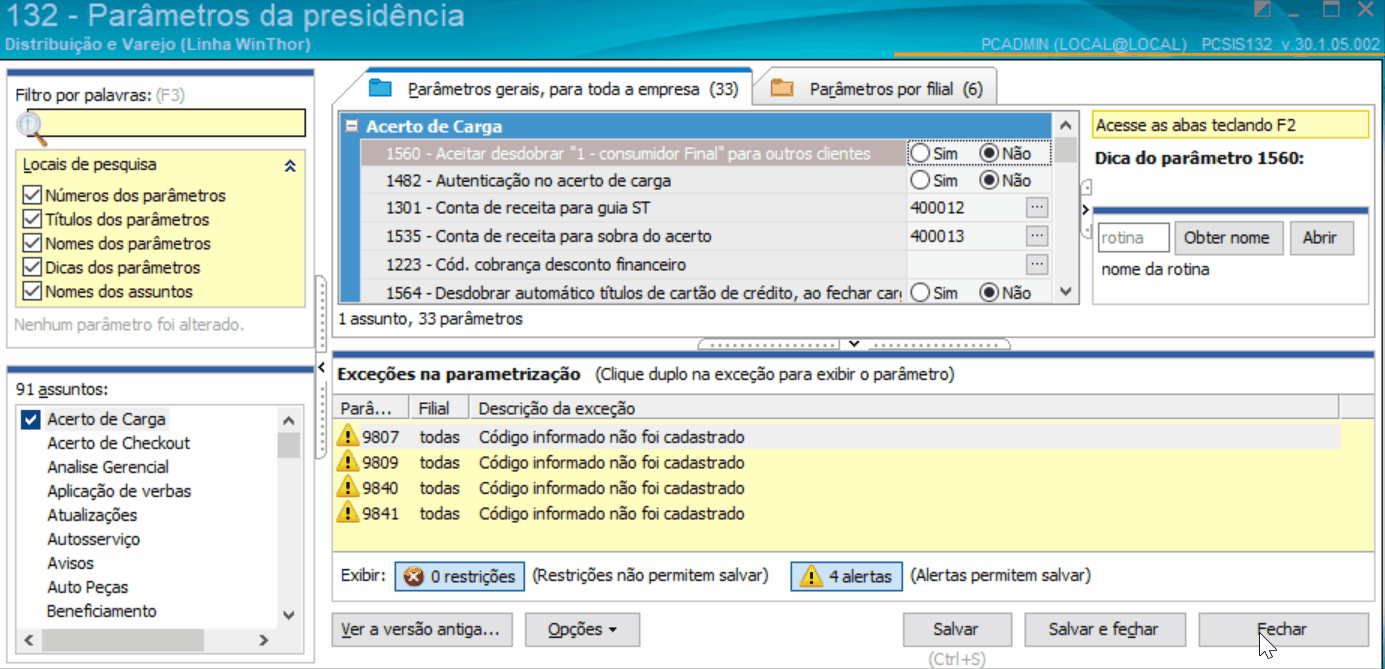
Task: Select the Analise Gerencial subject
Action: pos(108,467)
